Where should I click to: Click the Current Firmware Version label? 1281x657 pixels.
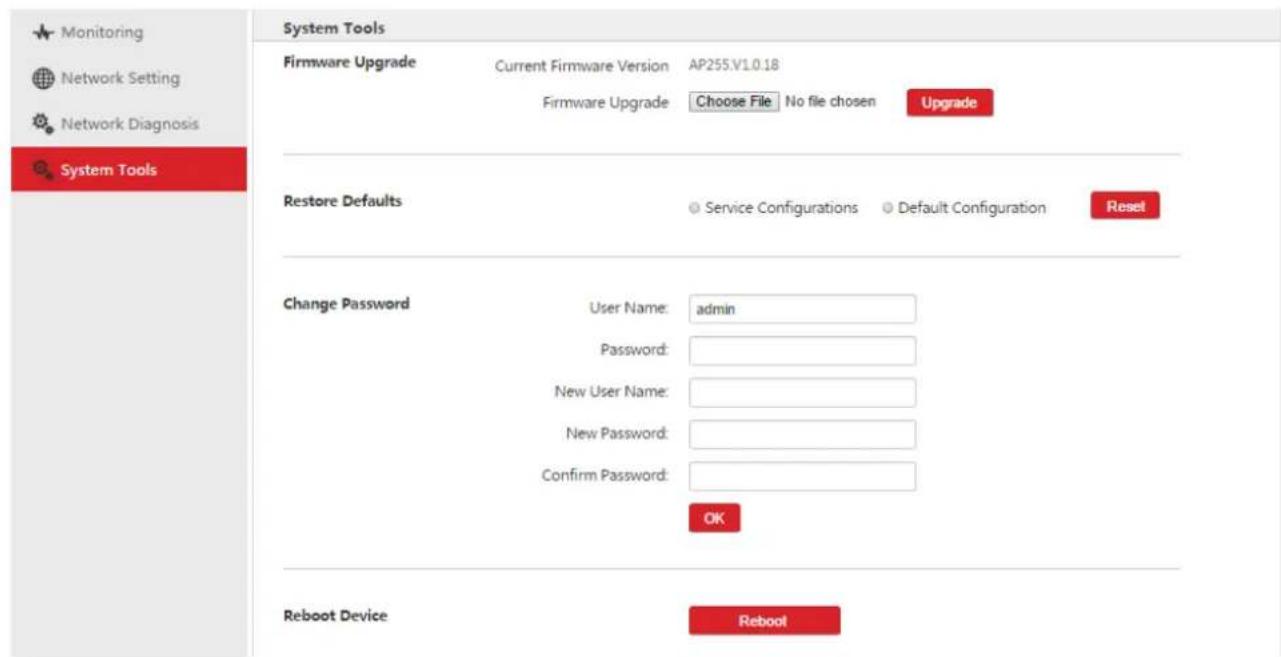coord(582,66)
